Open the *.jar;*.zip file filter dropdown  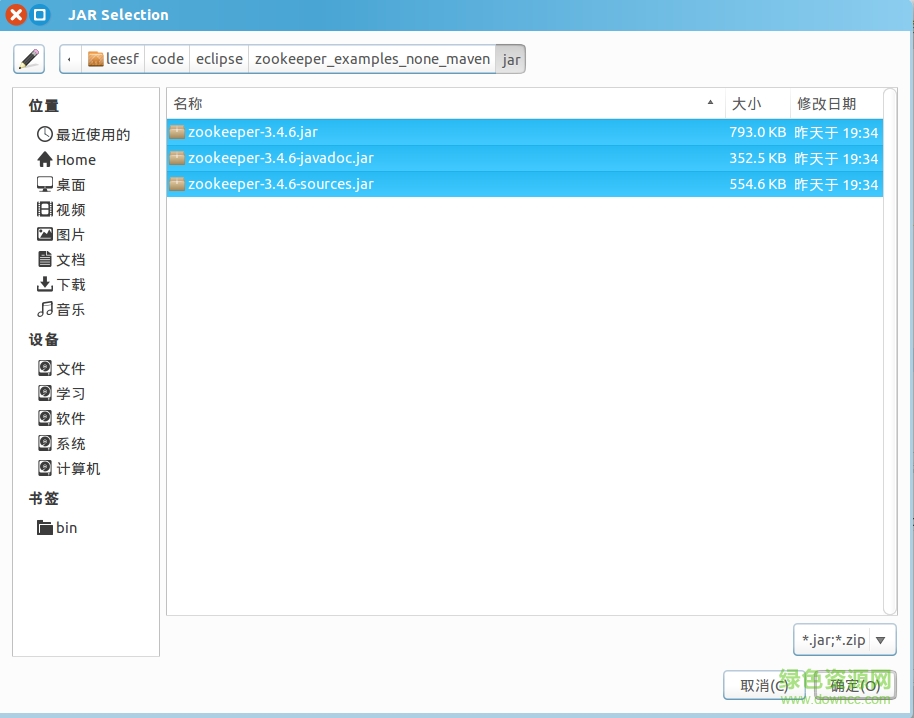[843, 640]
